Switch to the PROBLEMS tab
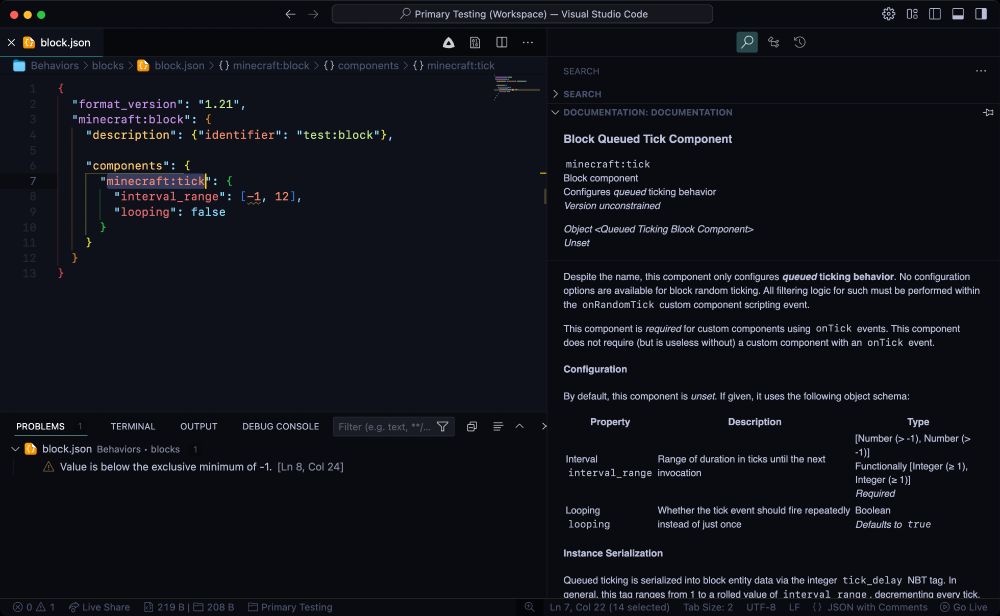Viewport: 1000px width, 616px height. (40, 426)
